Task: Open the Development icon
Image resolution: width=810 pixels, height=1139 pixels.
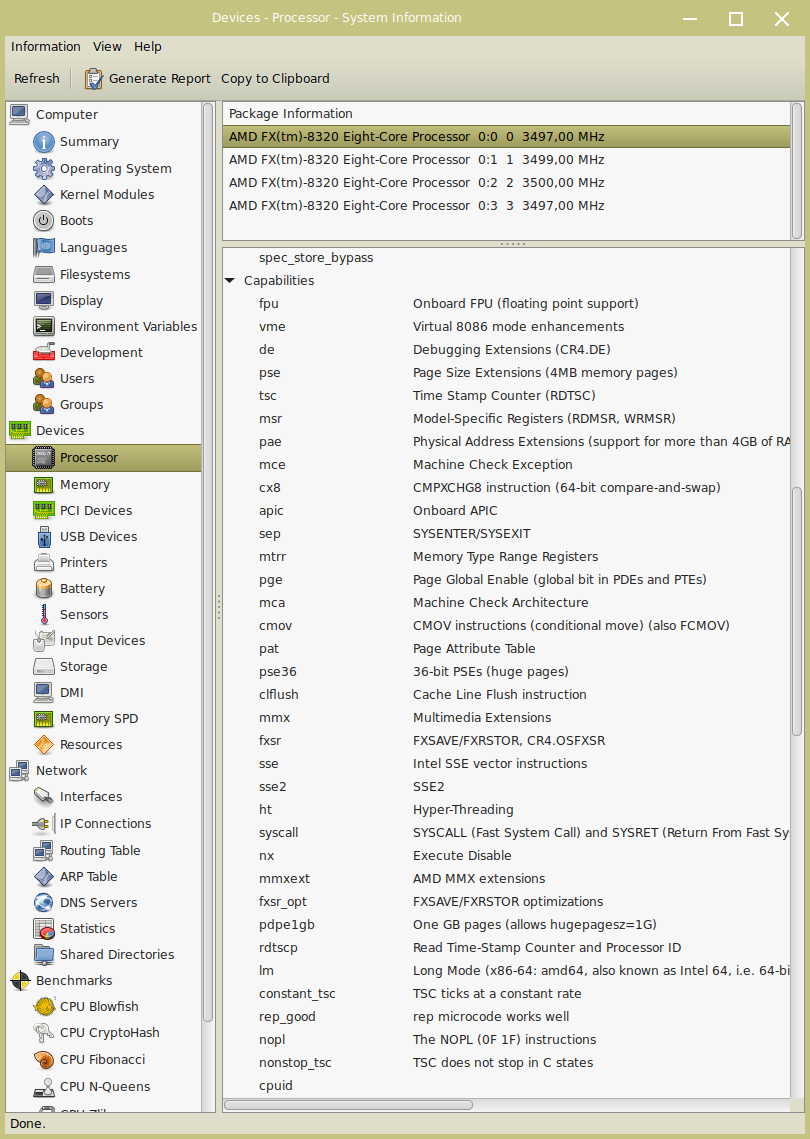Action: 44,352
